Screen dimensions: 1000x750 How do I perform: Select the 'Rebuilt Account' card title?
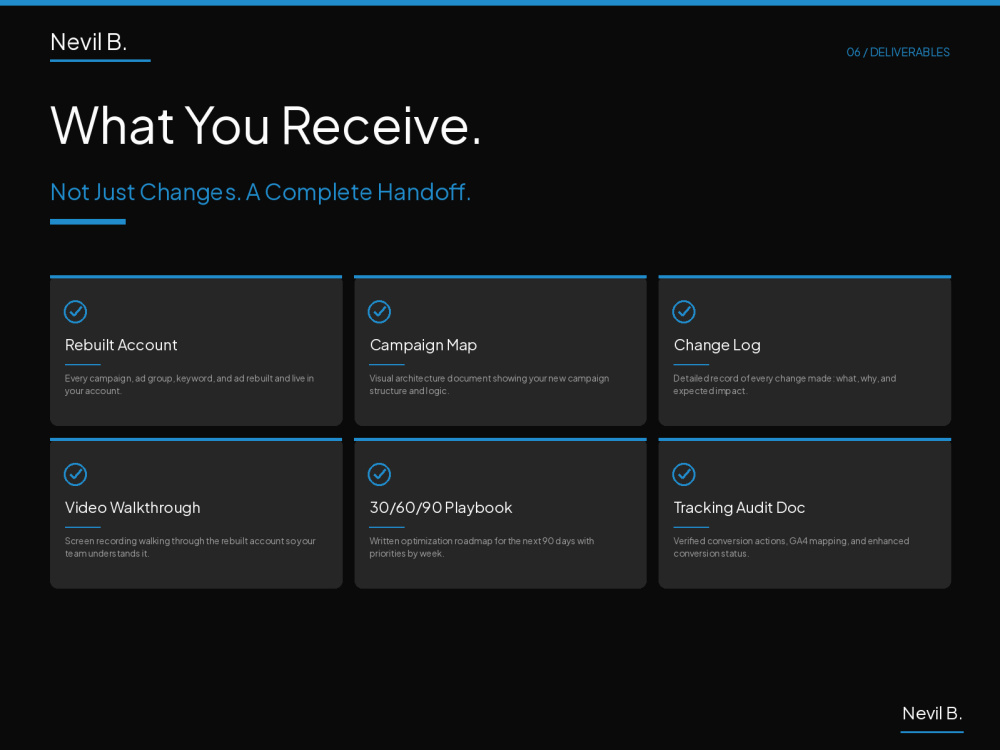click(x=121, y=345)
